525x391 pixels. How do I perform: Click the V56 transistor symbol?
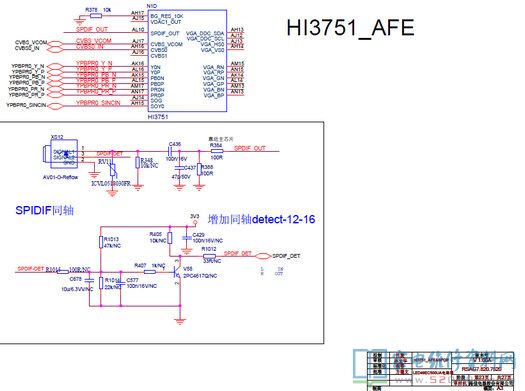click(x=178, y=271)
